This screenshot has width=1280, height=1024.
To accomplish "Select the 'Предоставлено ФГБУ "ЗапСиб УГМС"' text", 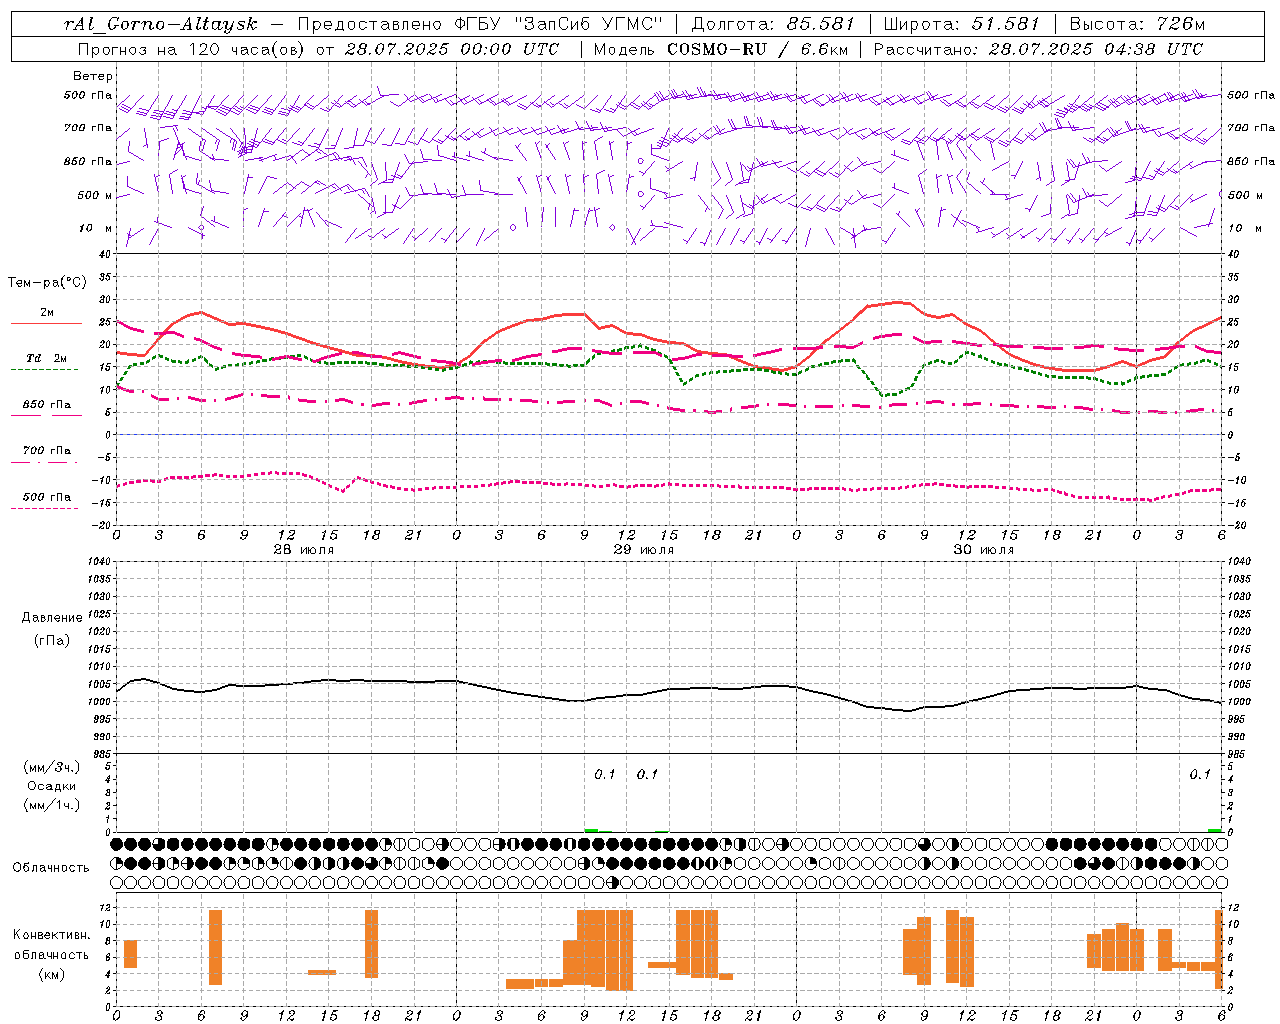I will click(481, 24).
